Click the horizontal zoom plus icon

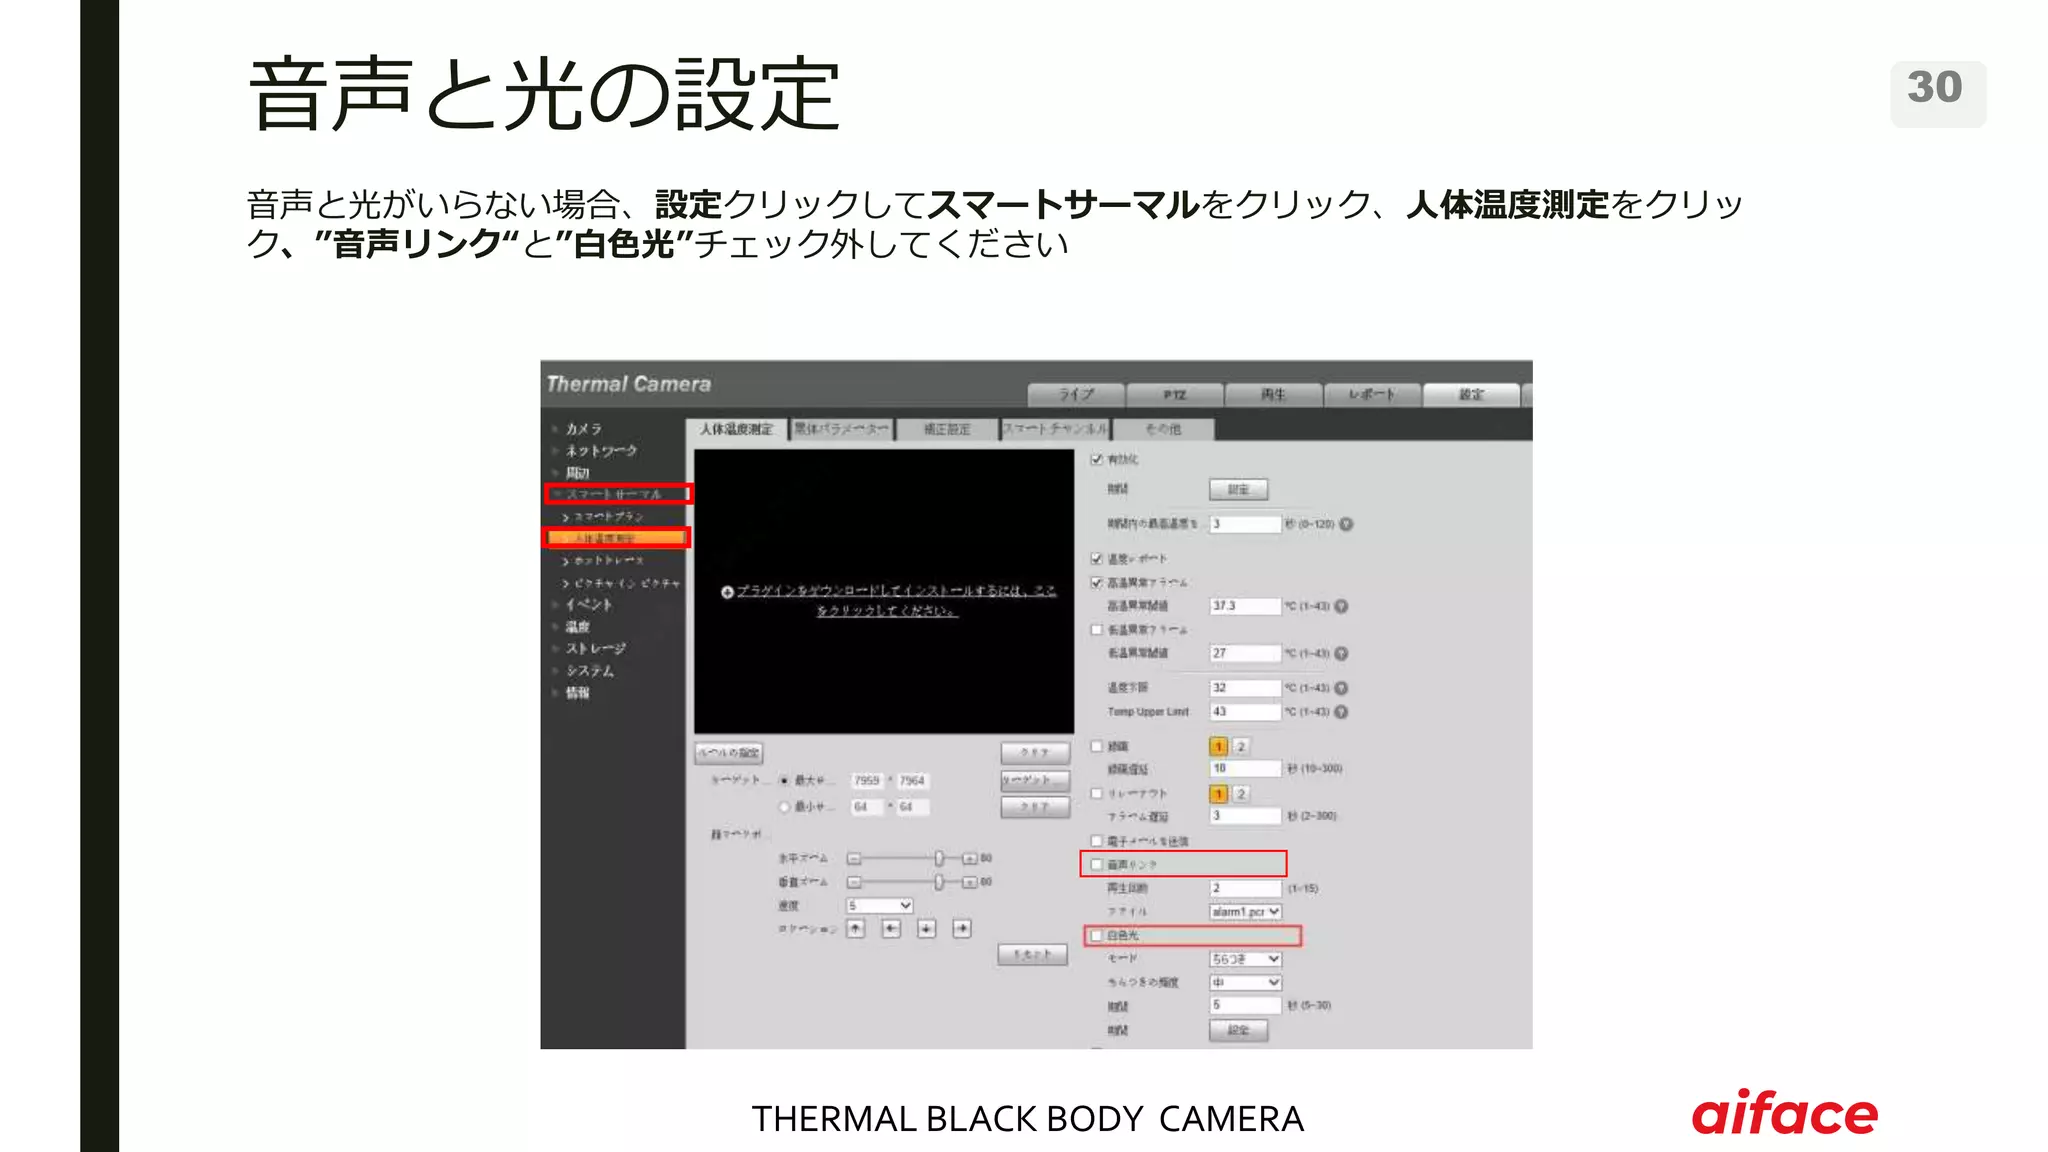969,858
